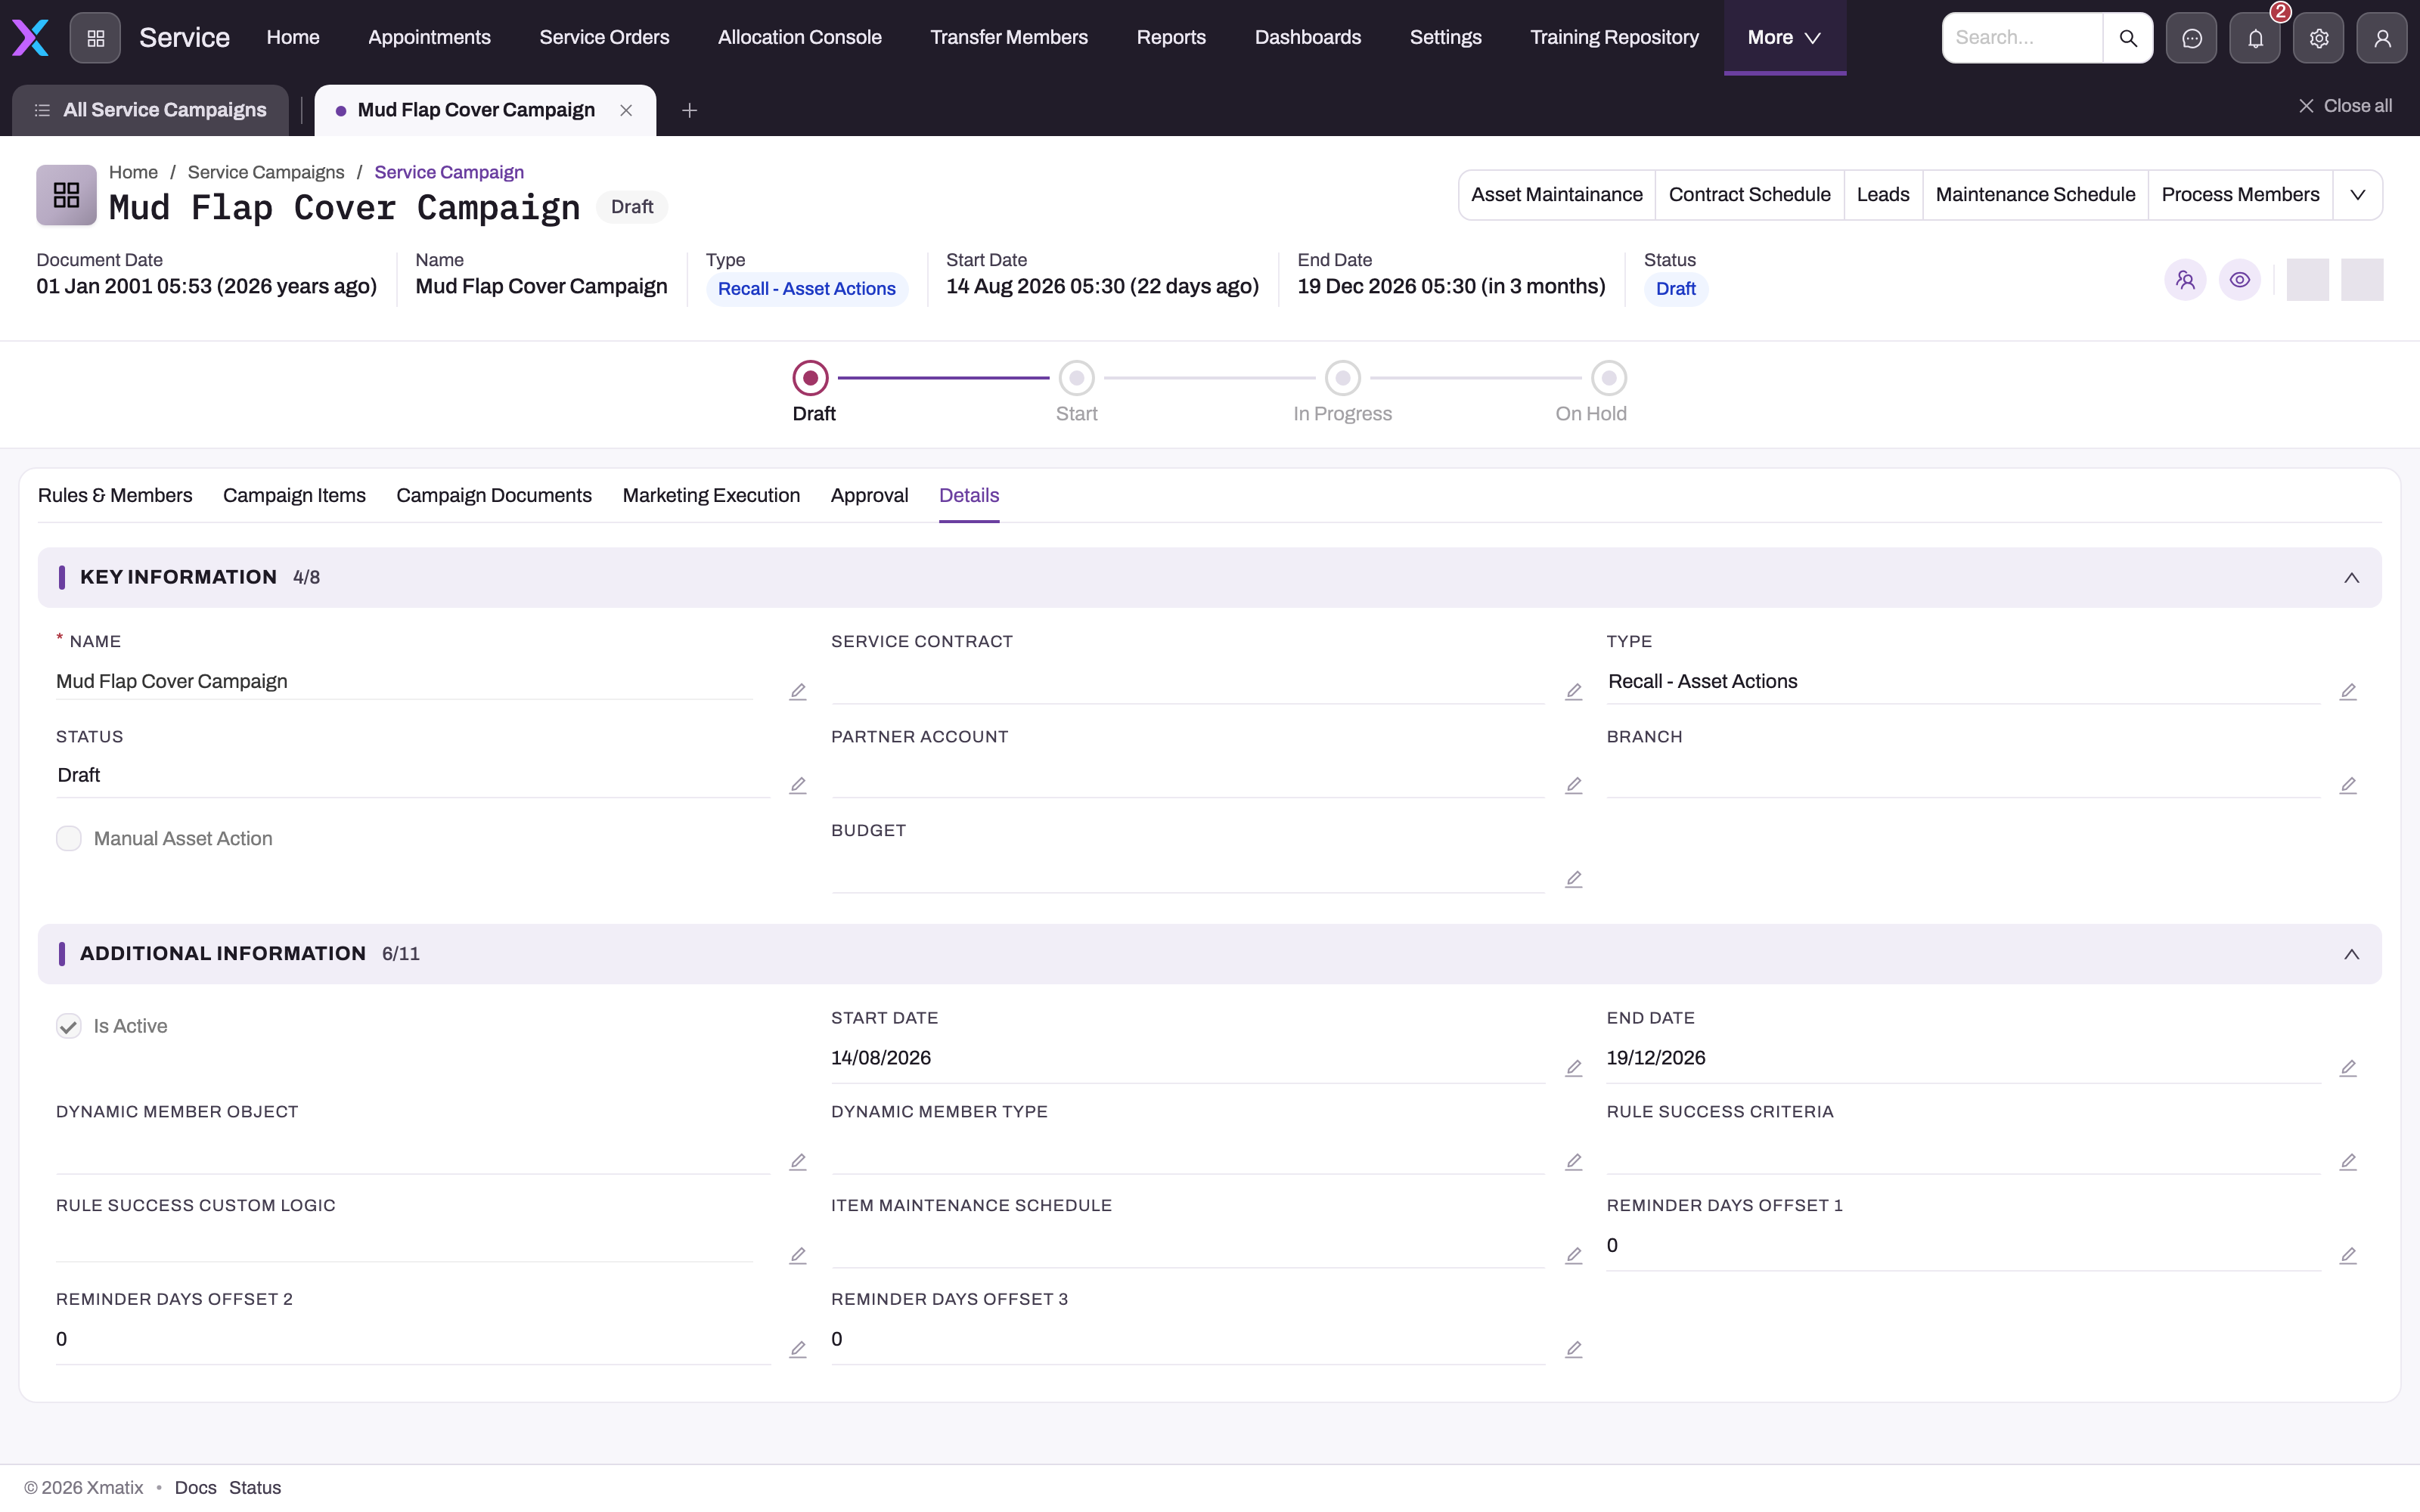
Task: Toggle the eye watch icon
Action: 2240,280
